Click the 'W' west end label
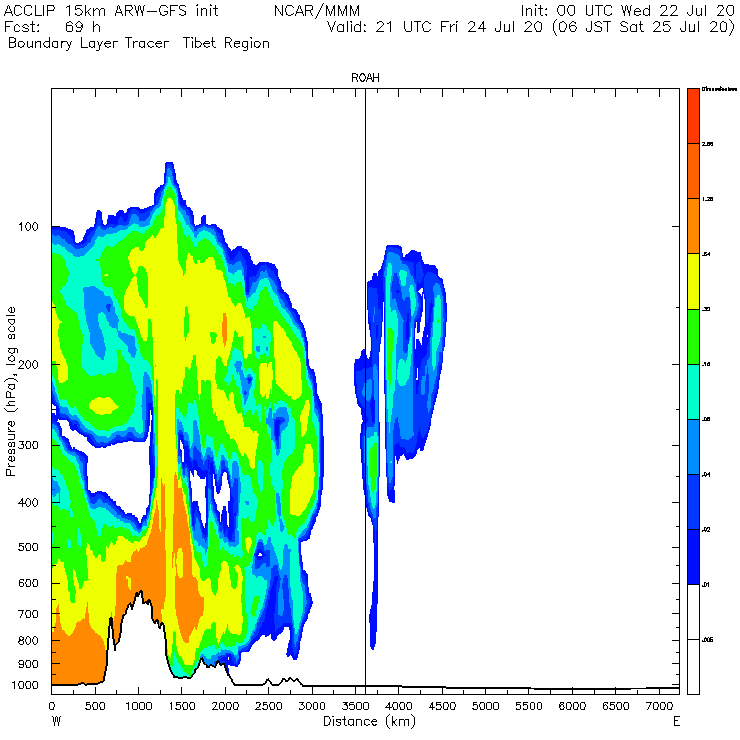Screen dimensions: 740x740 pyautogui.click(x=56, y=722)
